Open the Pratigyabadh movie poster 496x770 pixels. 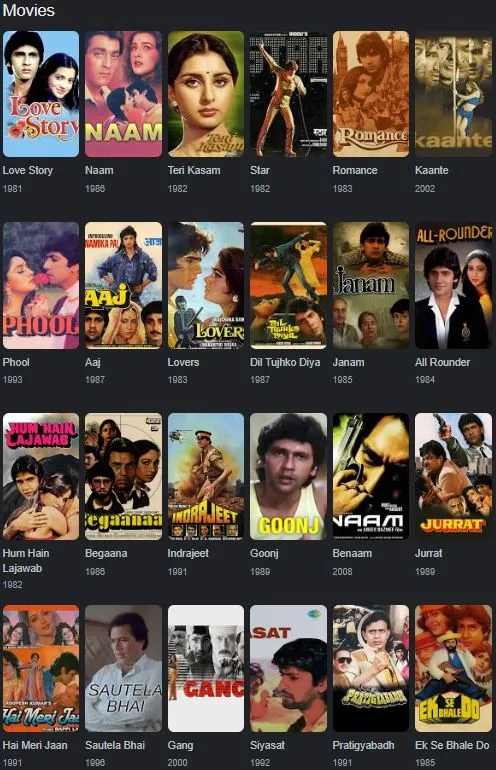pos(371,668)
